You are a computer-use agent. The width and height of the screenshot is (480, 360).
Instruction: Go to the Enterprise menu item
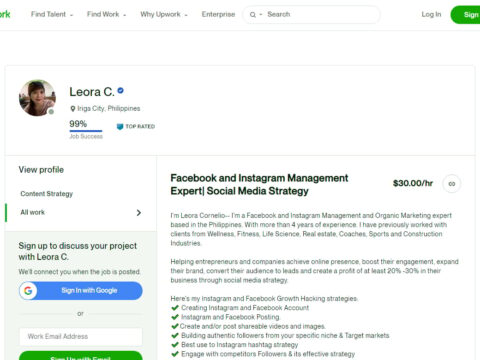point(218,14)
